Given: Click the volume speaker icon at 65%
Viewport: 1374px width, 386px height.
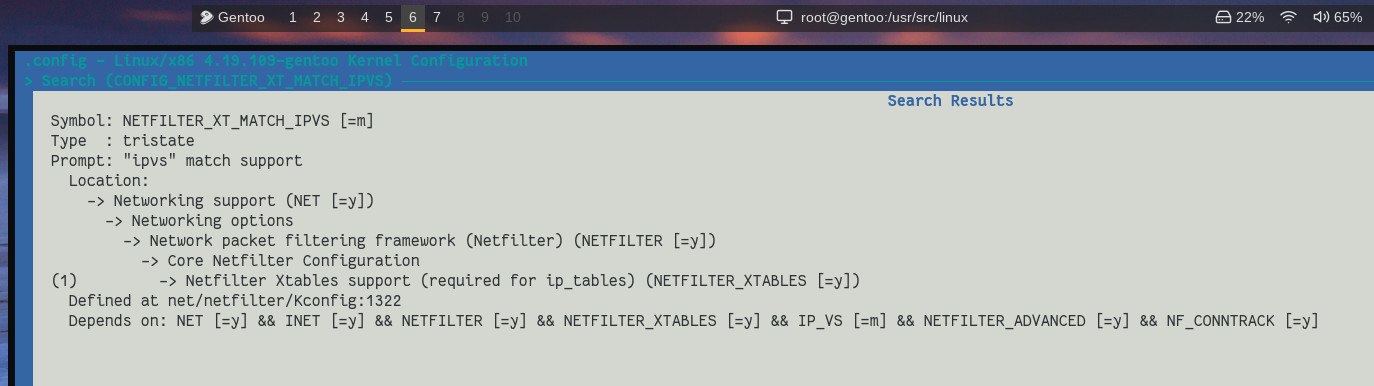Looking at the screenshot, I should [x=1320, y=17].
